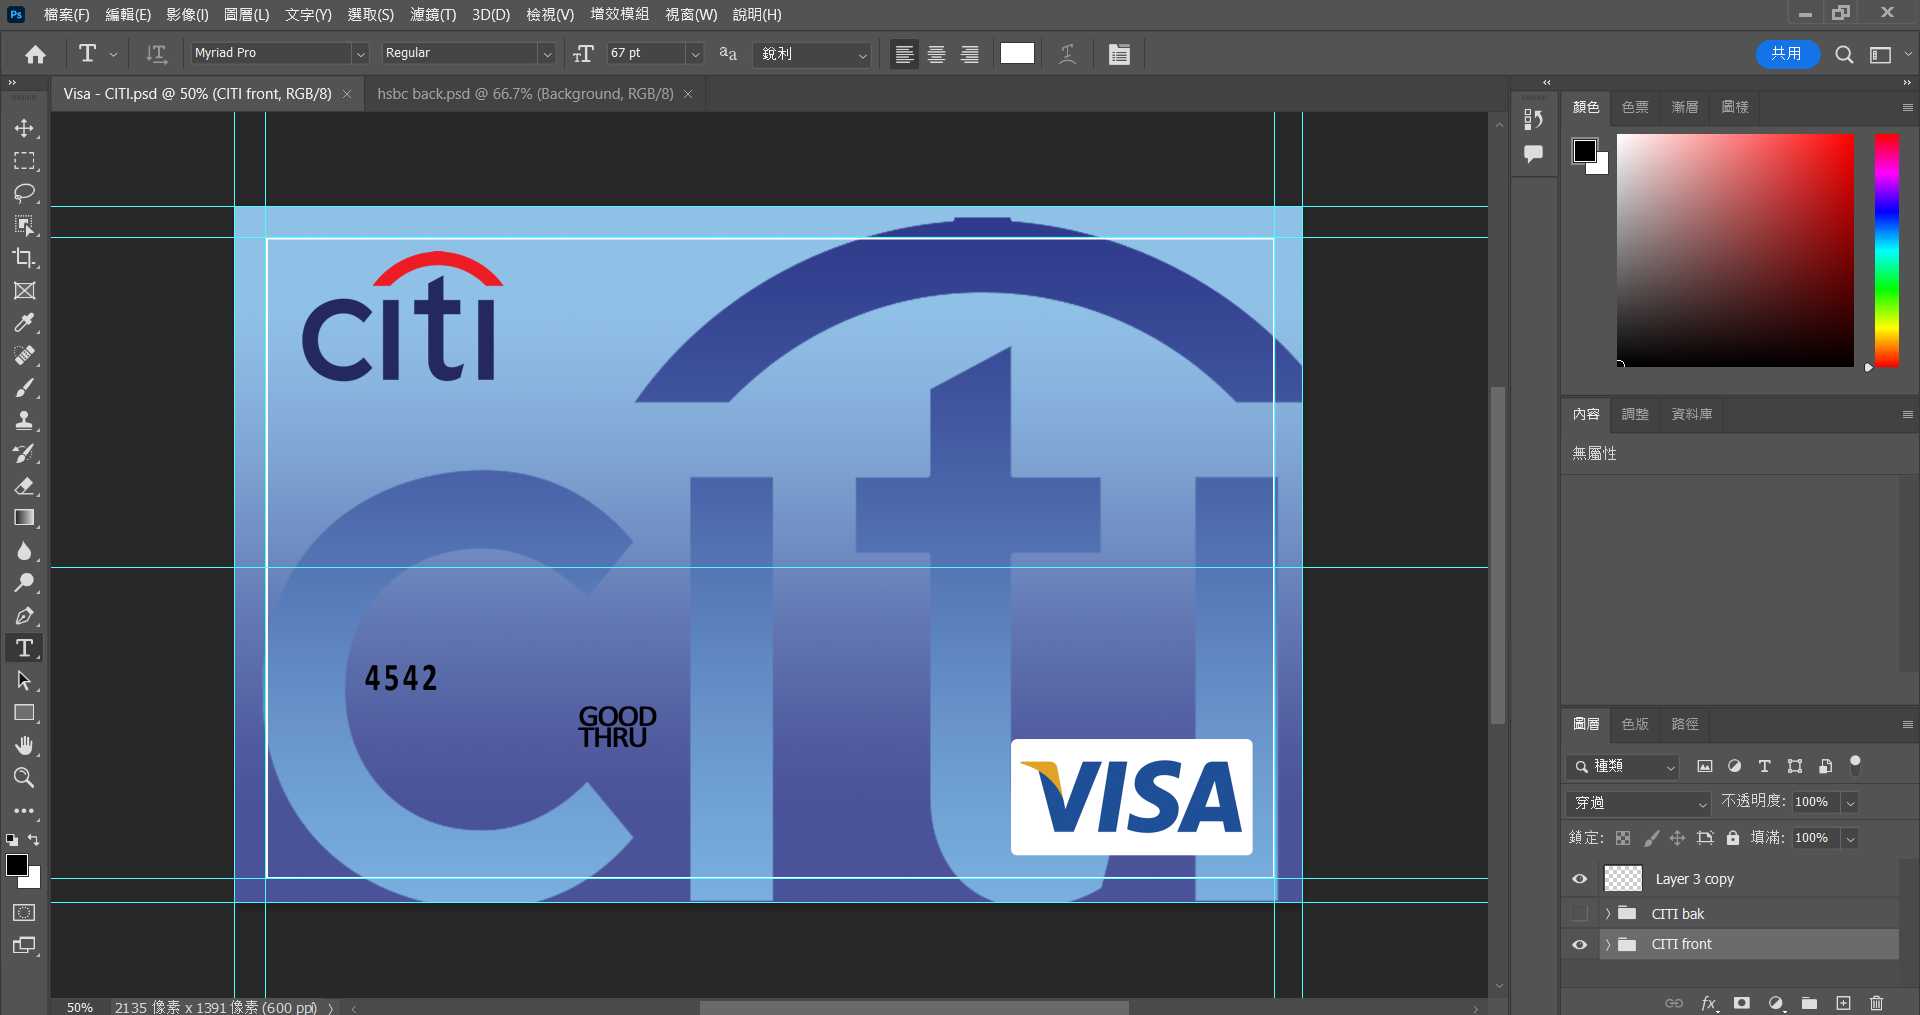
Task: Open the fill 100% dropdown arrow
Action: [1850, 839]
